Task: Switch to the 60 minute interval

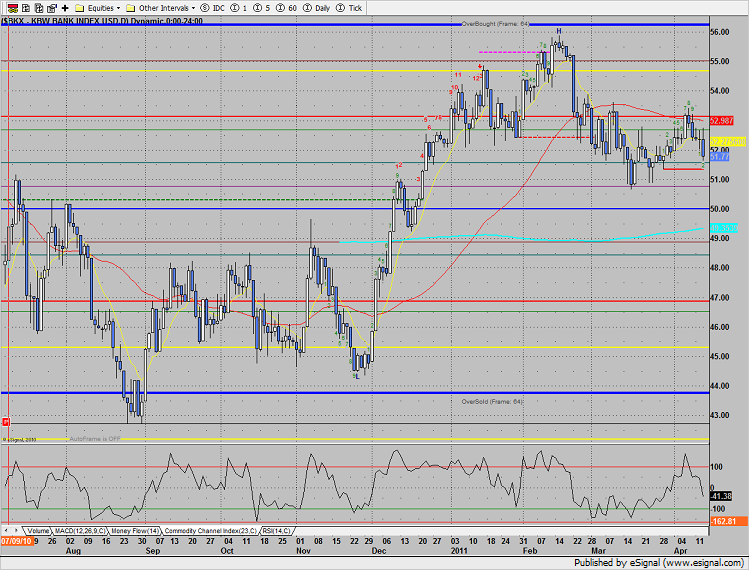Action: [x=287, y=8]
